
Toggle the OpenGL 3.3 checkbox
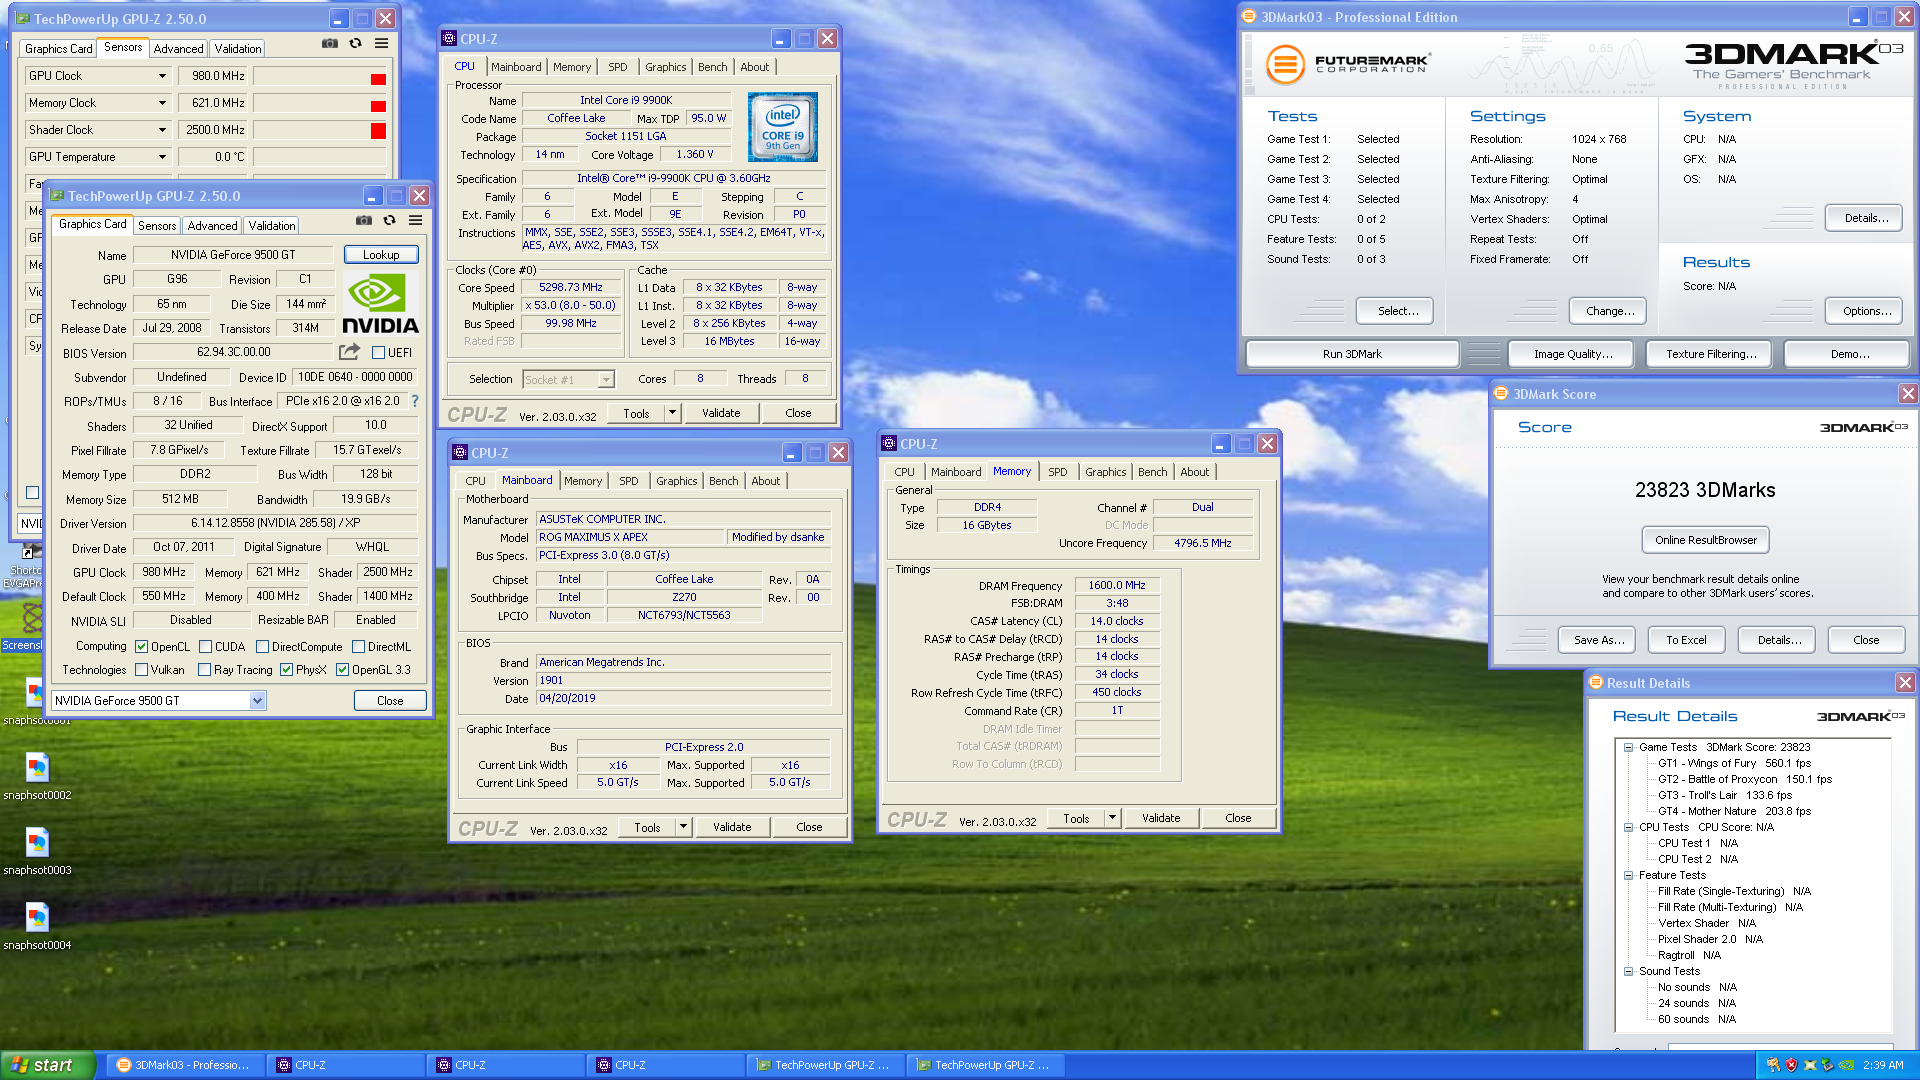click(x=343, y=670)
